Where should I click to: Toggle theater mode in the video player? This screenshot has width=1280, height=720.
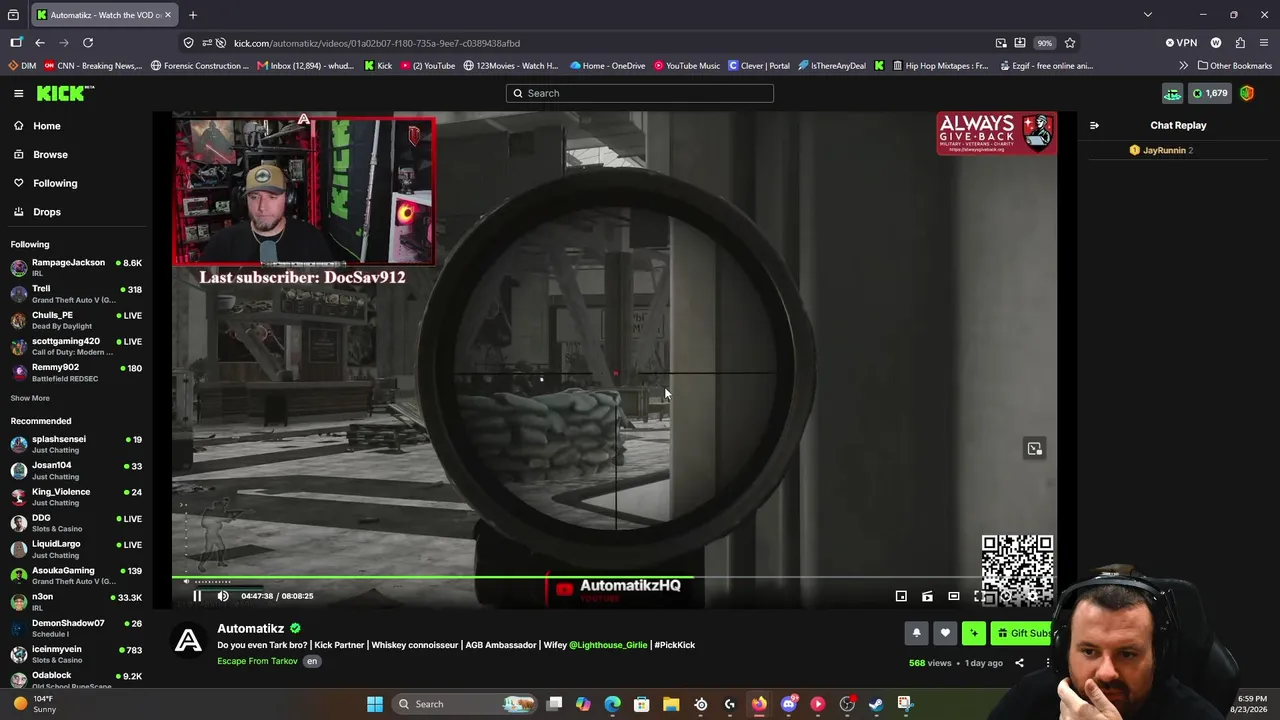pos(954,596)
